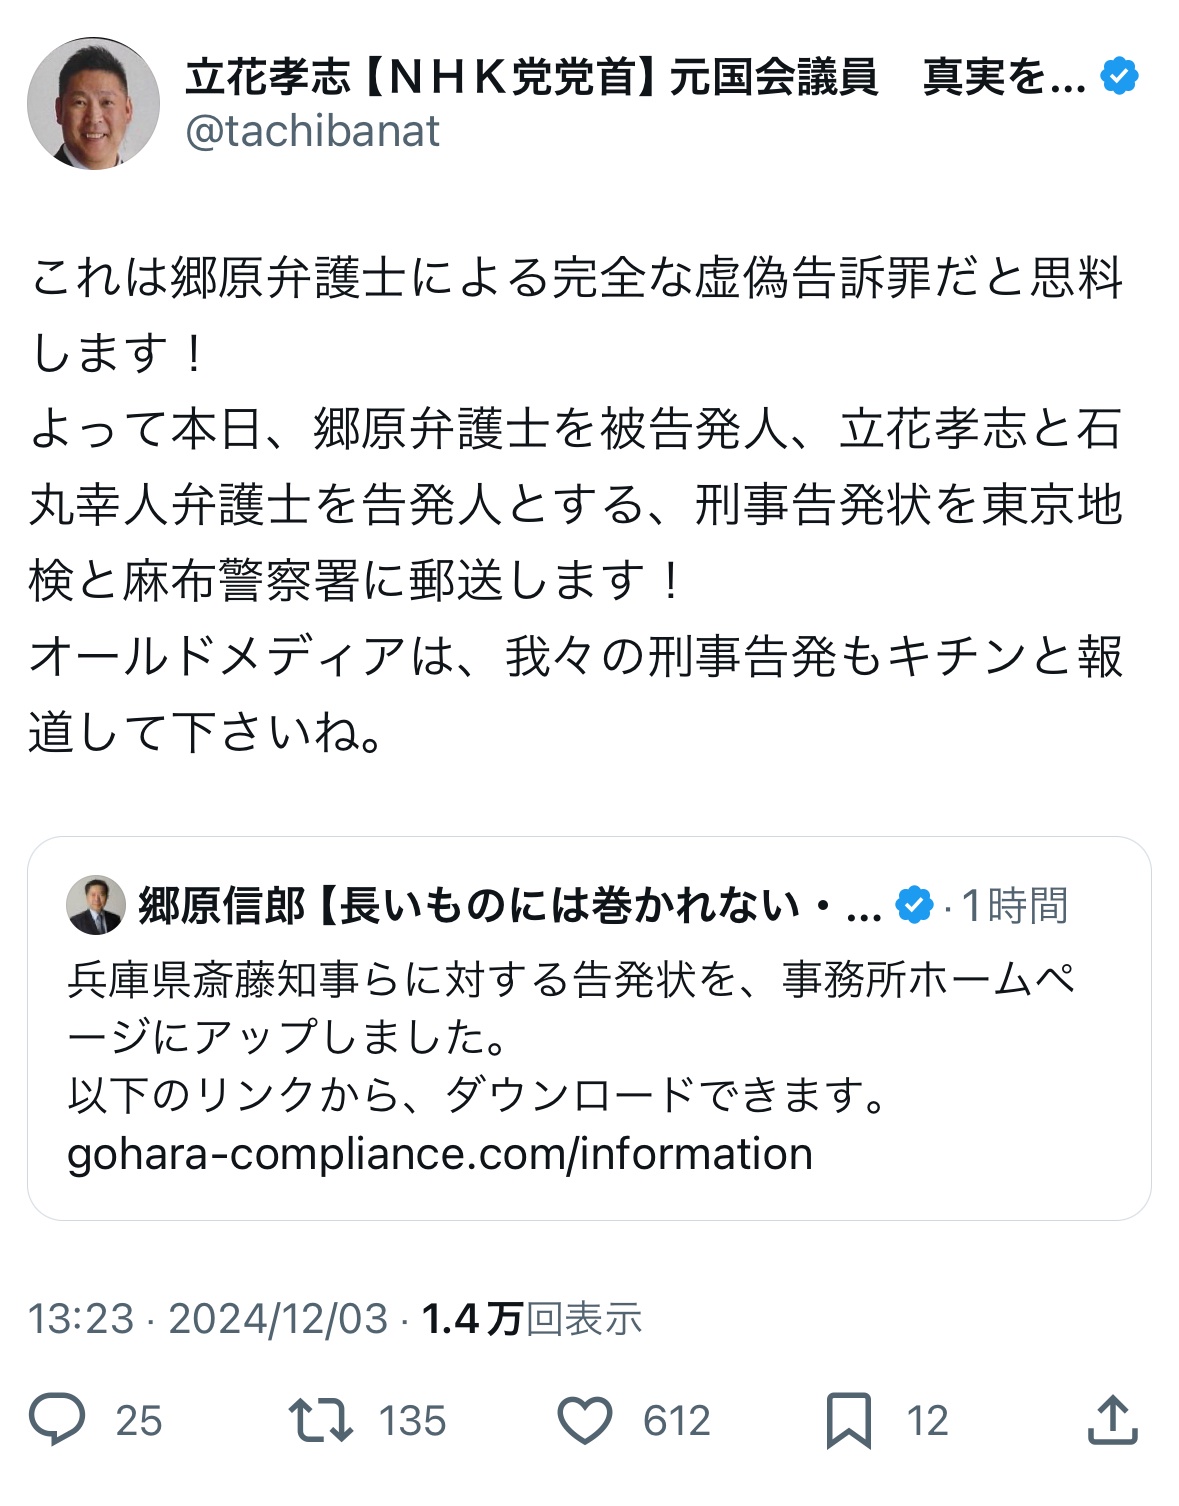
Task: Click the 13:23 · 2024/12/03 post timestamp
Action: [208, 1319]
